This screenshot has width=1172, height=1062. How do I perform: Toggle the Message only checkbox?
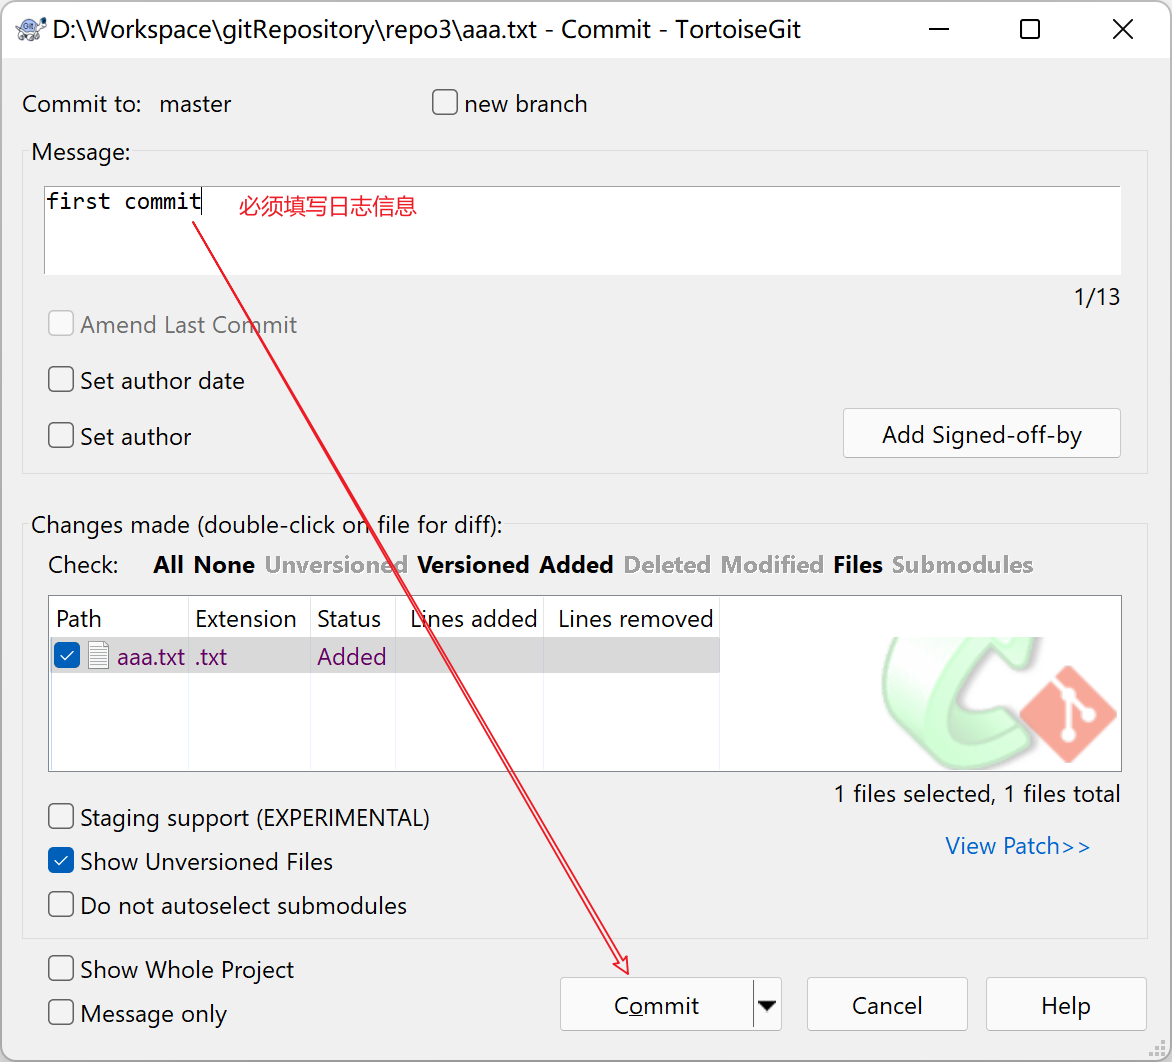tap(62, 1013)
